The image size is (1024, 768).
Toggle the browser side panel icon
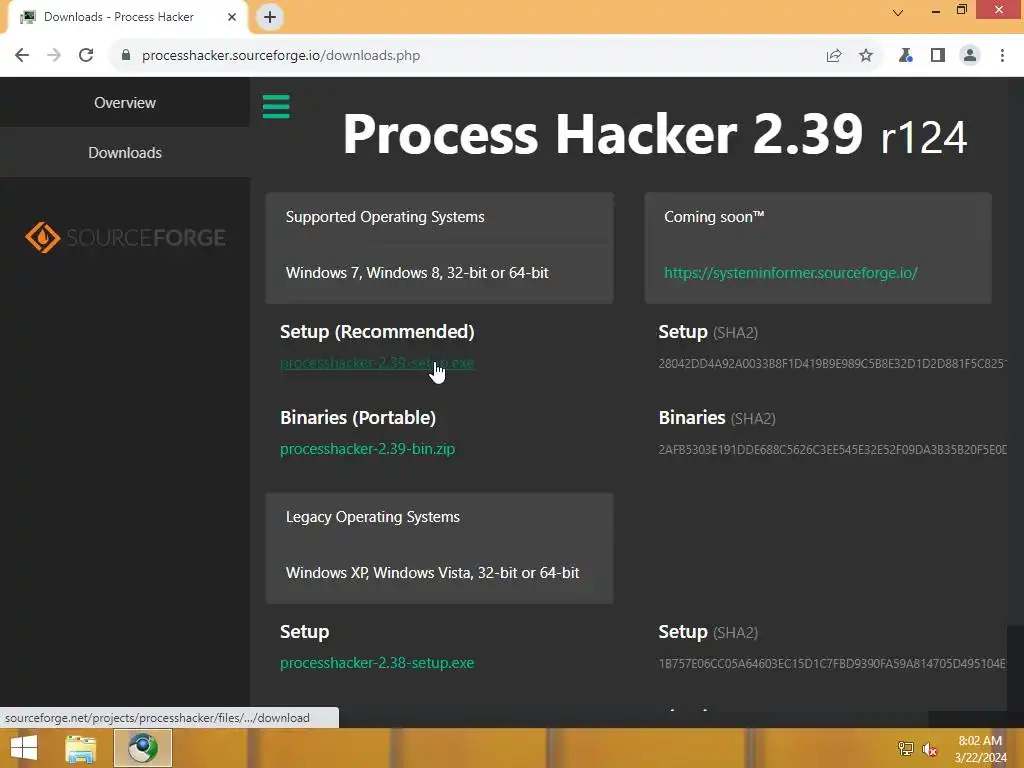tap(938, 56)
